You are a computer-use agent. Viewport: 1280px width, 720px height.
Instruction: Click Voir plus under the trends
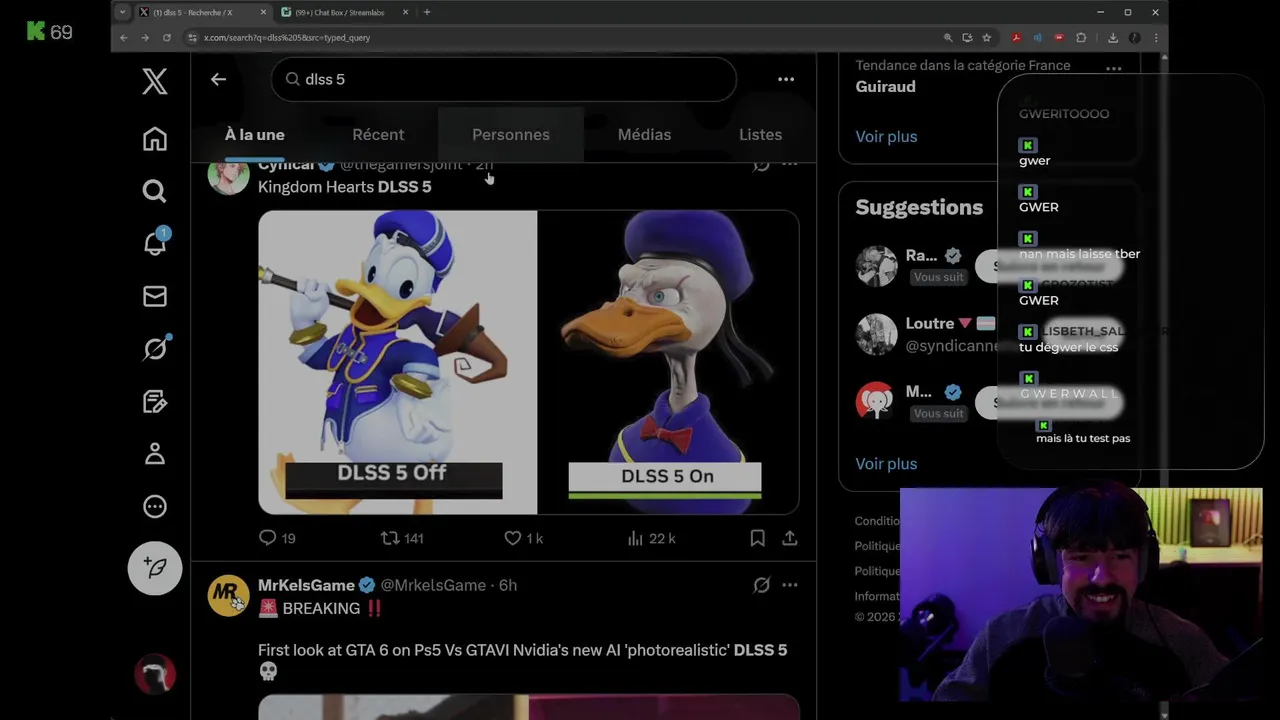pos(886,136)
